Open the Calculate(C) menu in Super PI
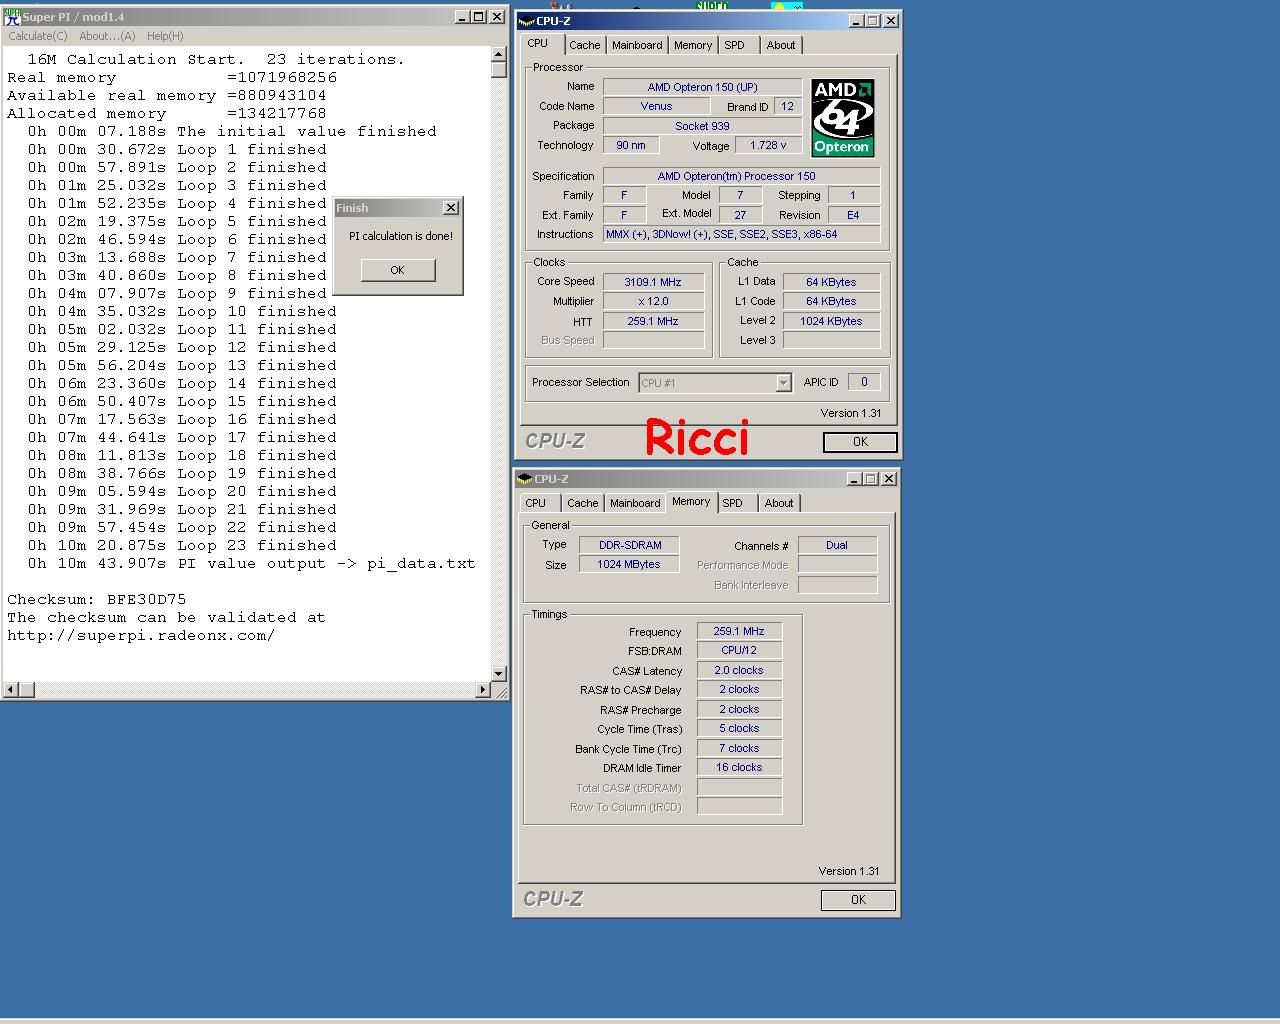1280x1024 pixels. (38, 36)
